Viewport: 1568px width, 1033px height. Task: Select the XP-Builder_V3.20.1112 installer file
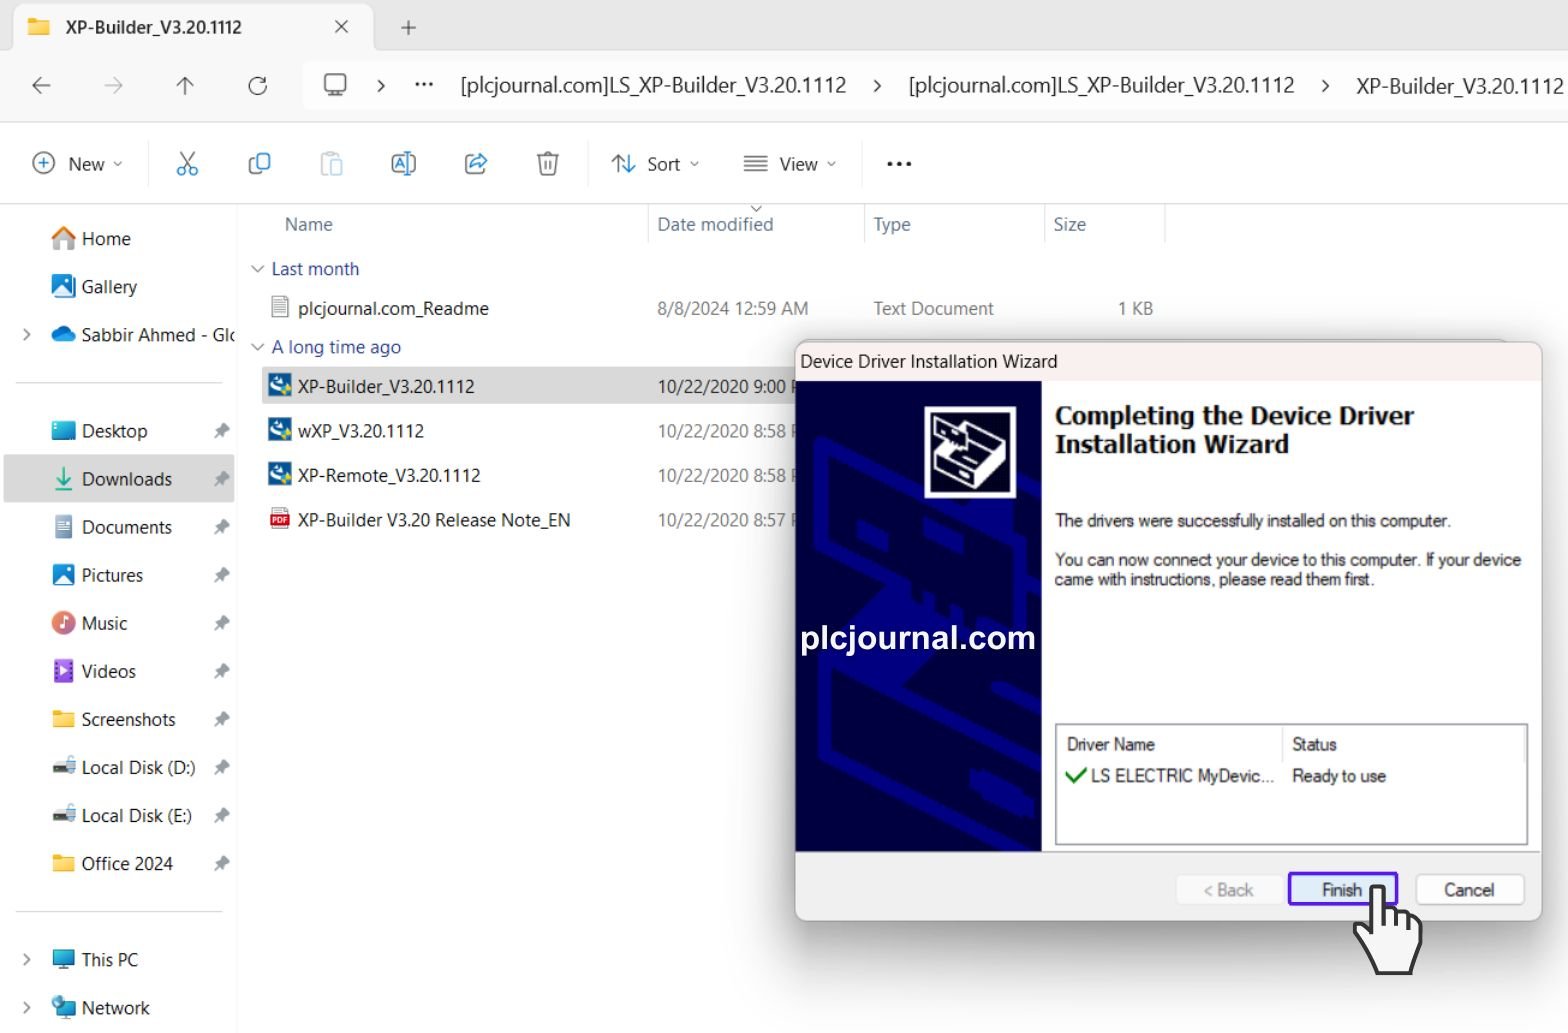tap(386, 386)
